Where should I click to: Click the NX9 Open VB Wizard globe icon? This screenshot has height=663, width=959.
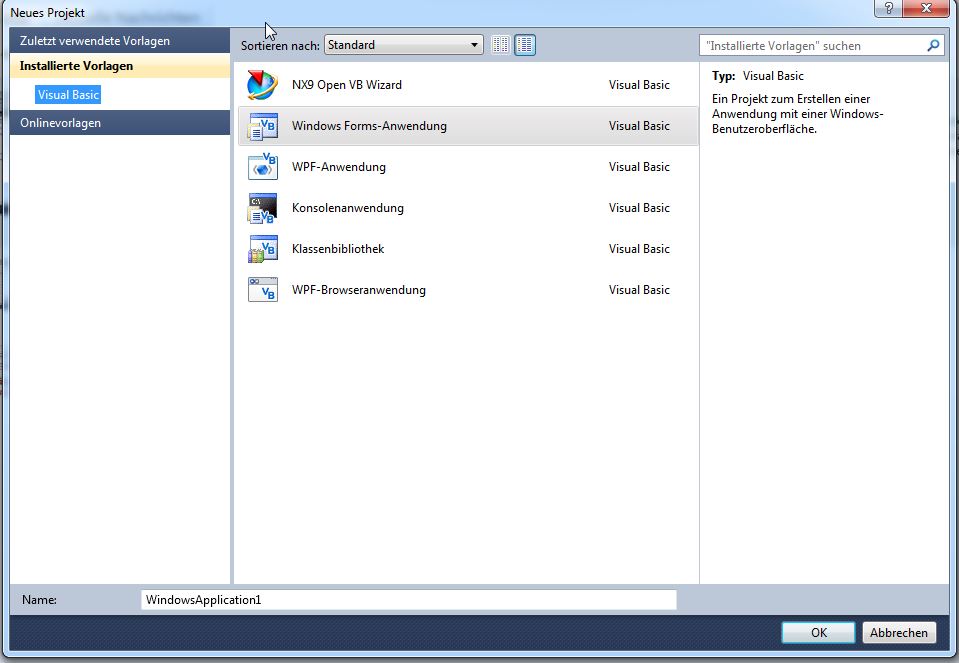point(262,85)
